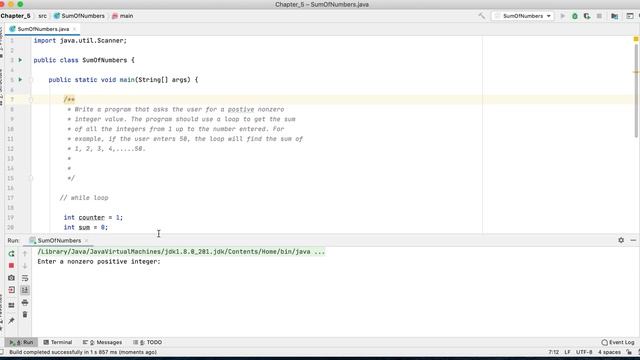Click the '// while loop' comment

point(84,198)
